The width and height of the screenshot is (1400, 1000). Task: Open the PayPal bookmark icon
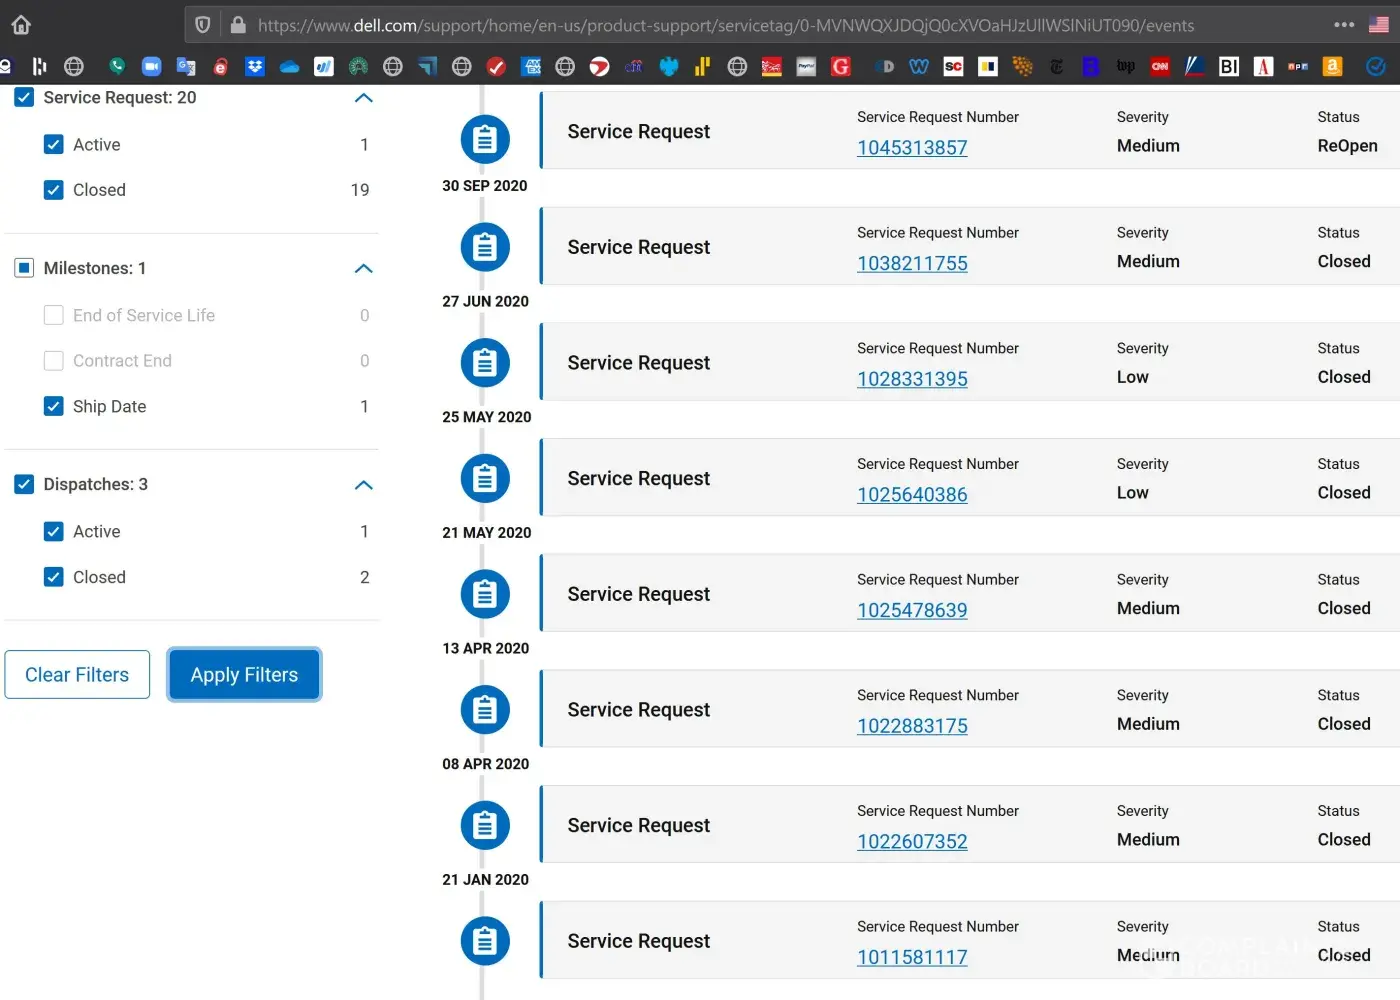806,66
